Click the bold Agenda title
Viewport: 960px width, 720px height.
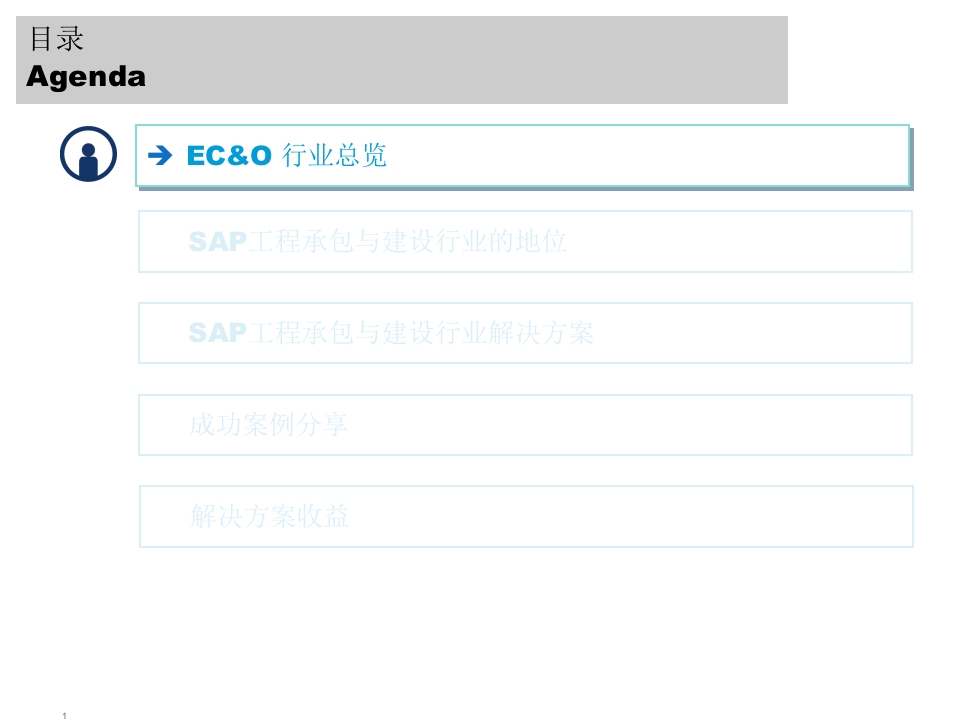pos(86,77)
